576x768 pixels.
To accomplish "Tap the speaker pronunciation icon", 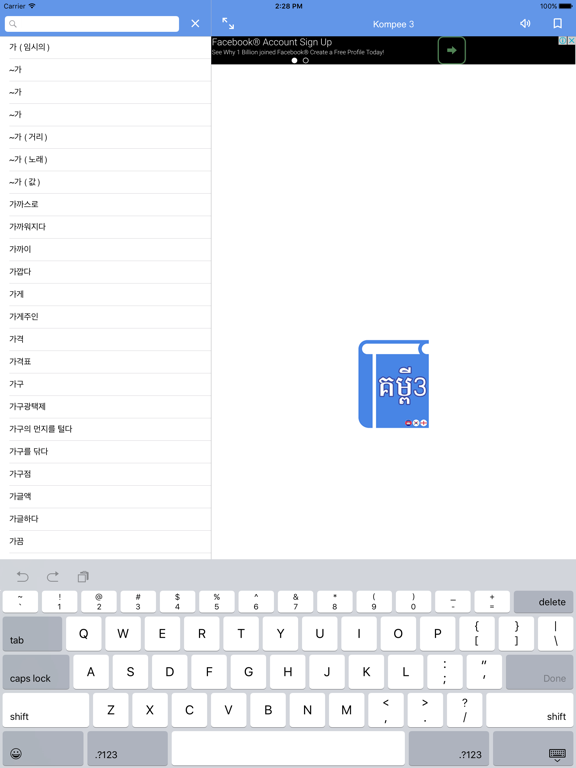I will click(525, 24).
